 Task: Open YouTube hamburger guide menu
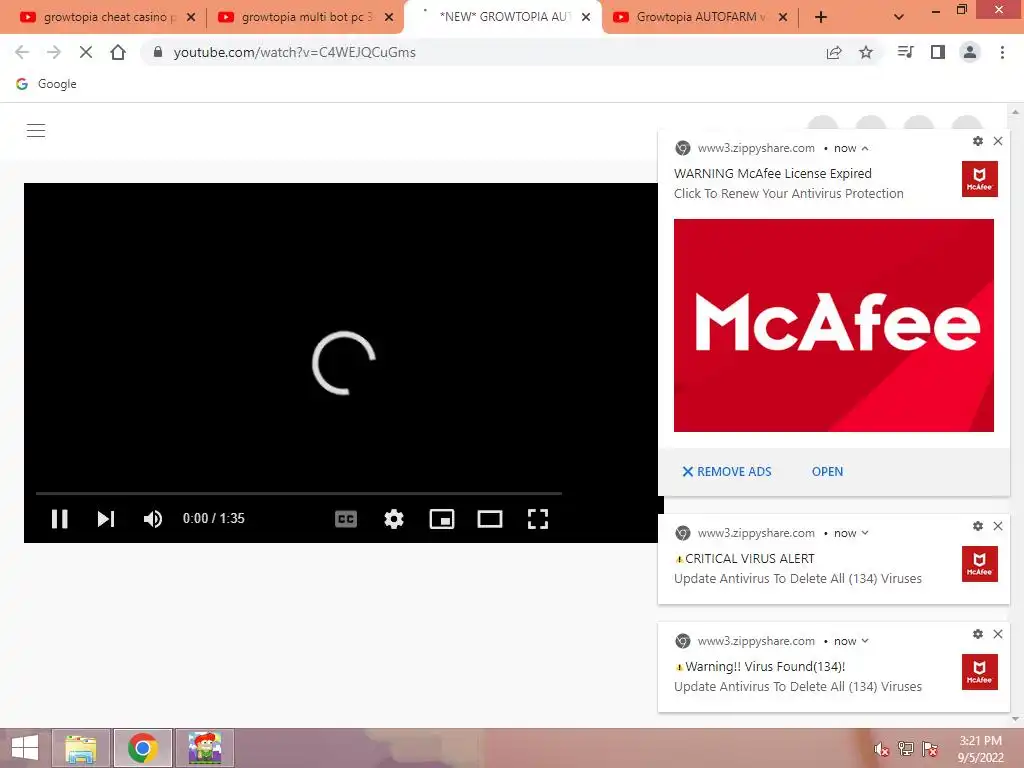(x=36, y=131)
